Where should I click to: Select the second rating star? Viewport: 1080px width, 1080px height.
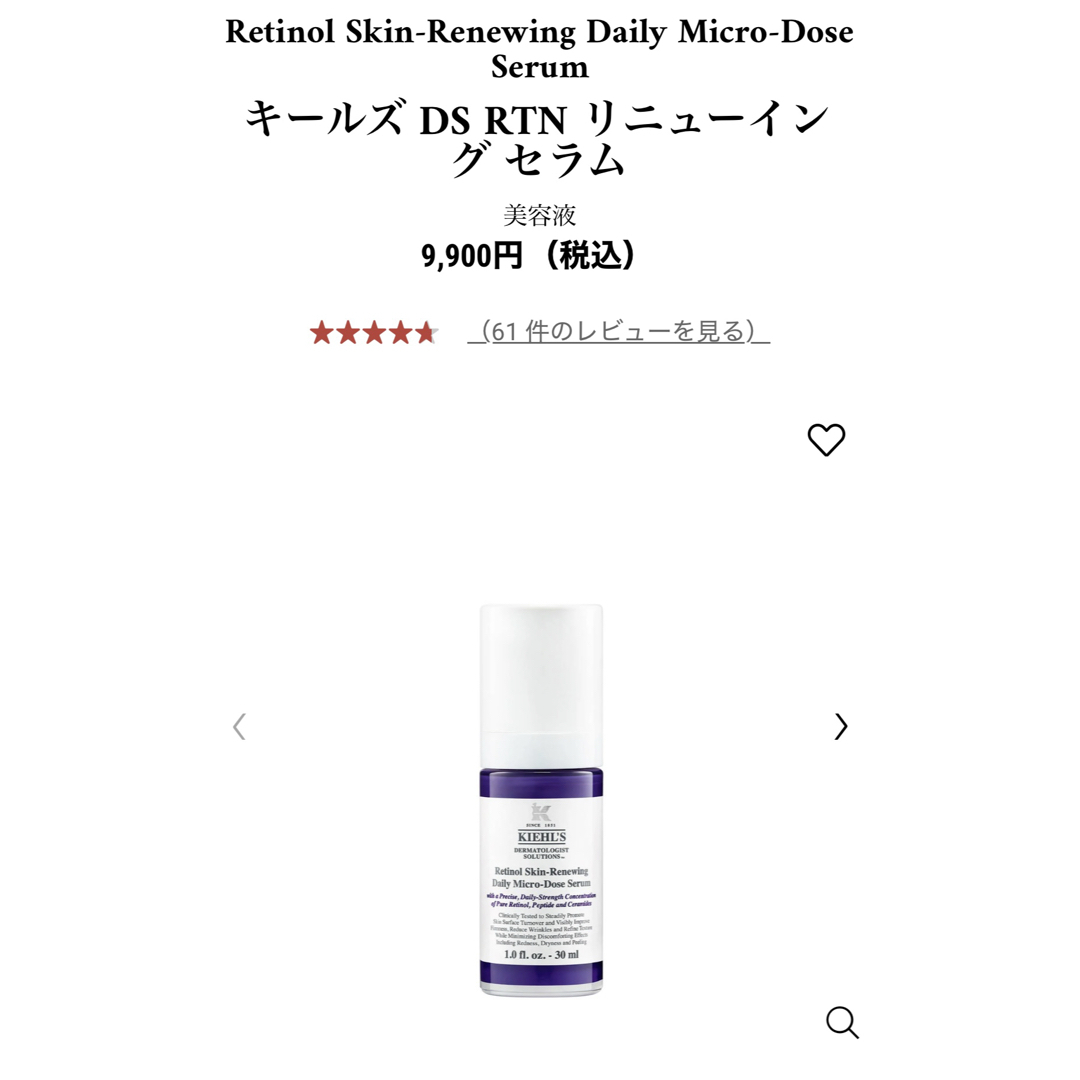(348, 333)
